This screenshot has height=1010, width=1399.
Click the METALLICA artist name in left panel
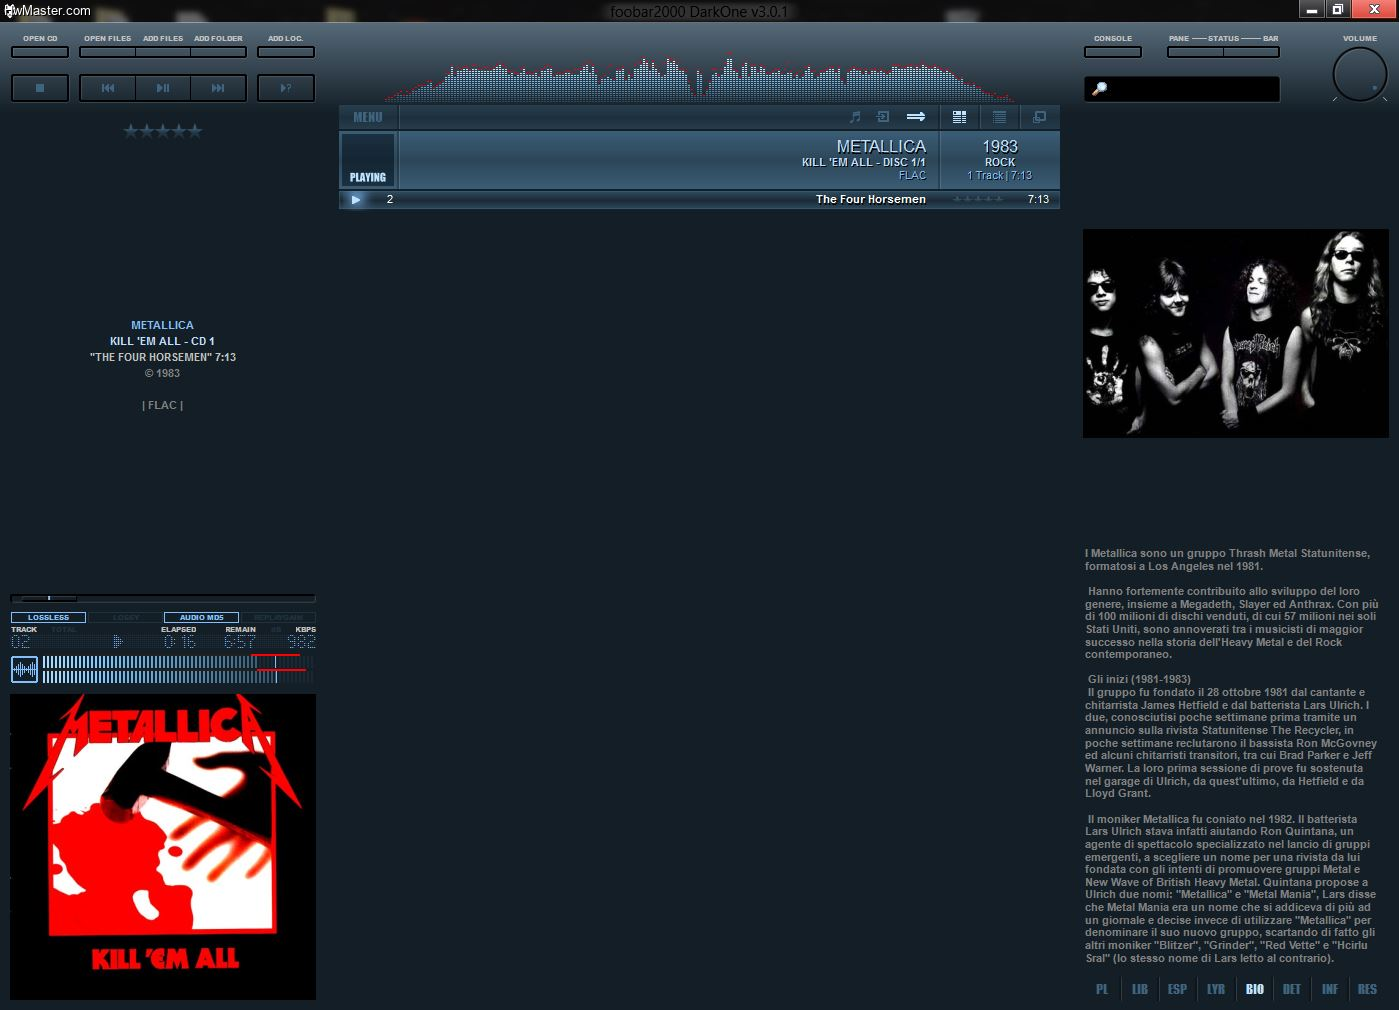point(162,325)
